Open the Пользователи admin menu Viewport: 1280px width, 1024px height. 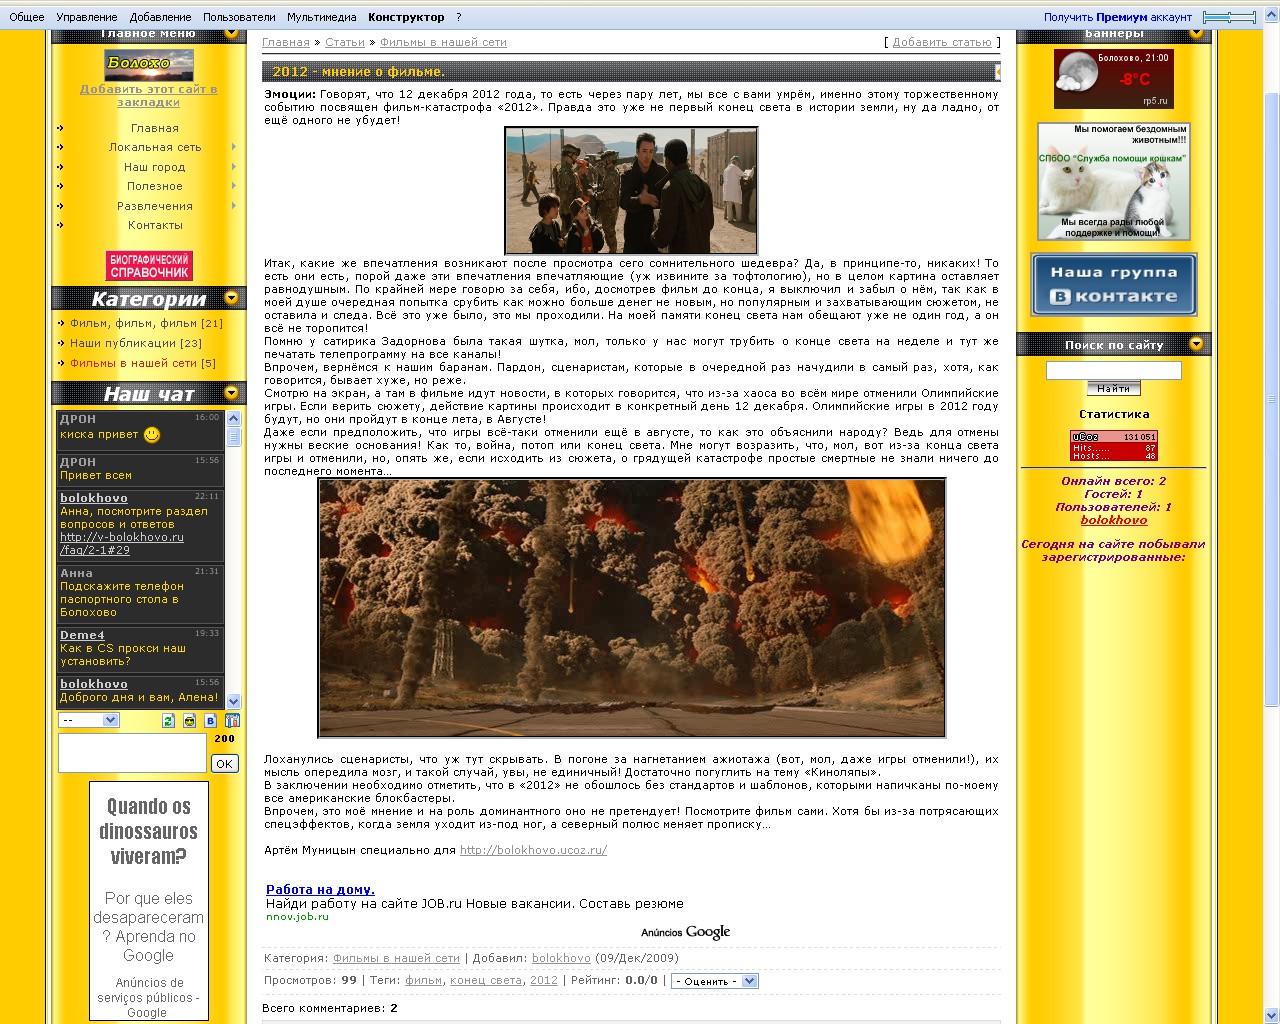coord(239,17)
